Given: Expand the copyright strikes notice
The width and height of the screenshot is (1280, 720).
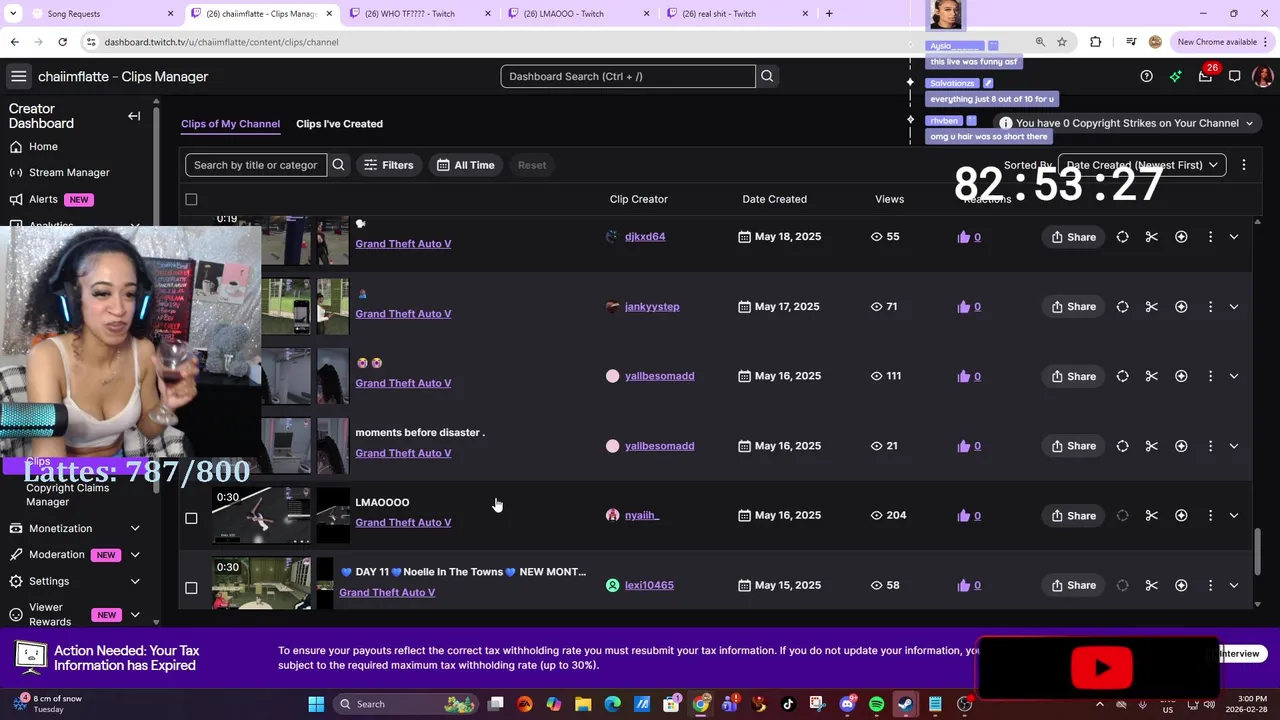Looking at the screenshot, I should click(1248, 123).
